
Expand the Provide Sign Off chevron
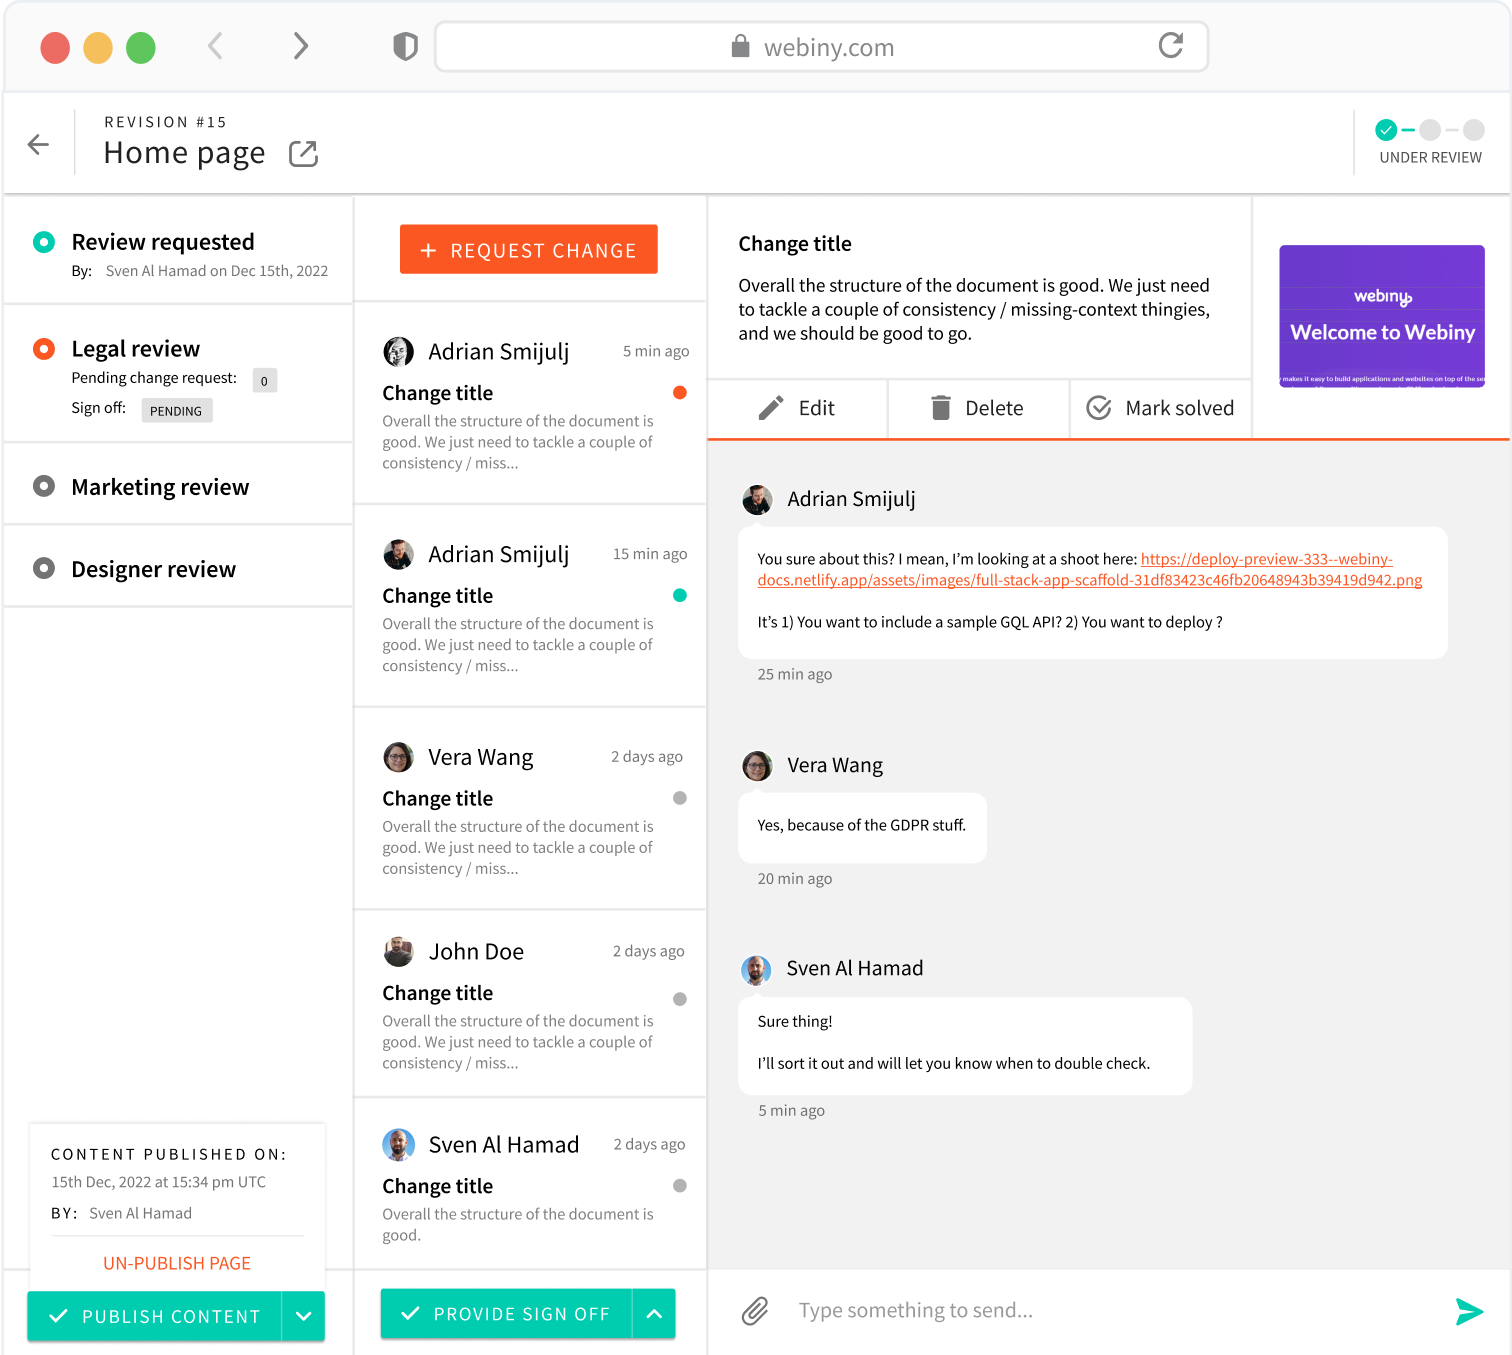click(654, 1314)
